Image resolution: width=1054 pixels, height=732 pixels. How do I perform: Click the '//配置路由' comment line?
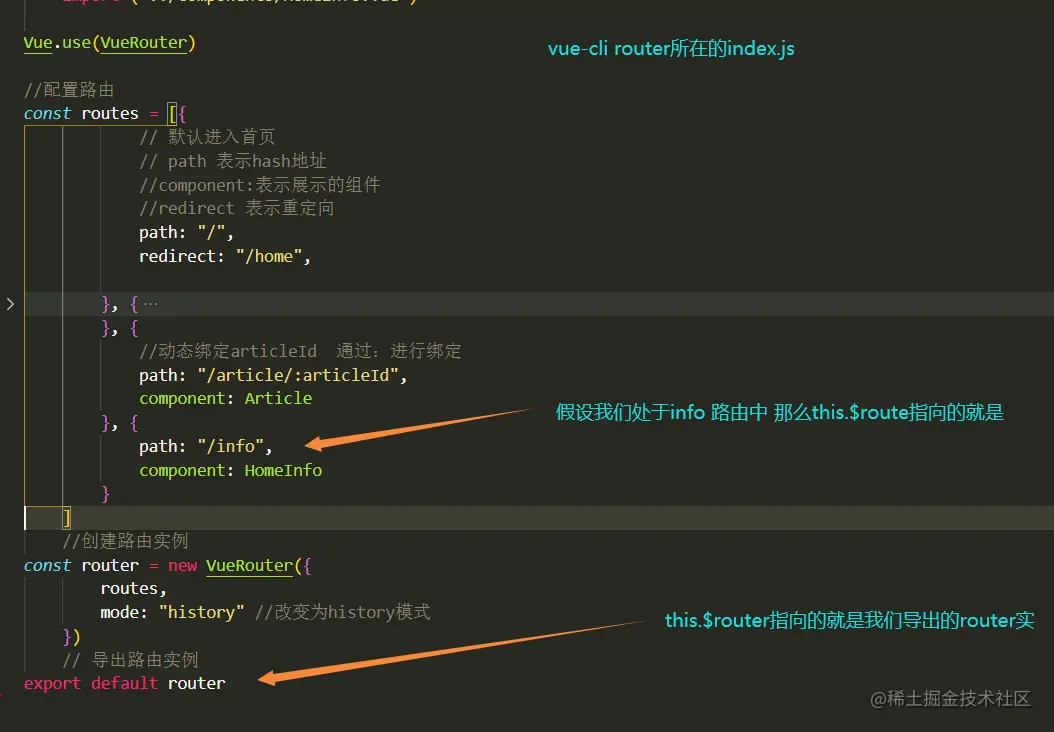69,89
